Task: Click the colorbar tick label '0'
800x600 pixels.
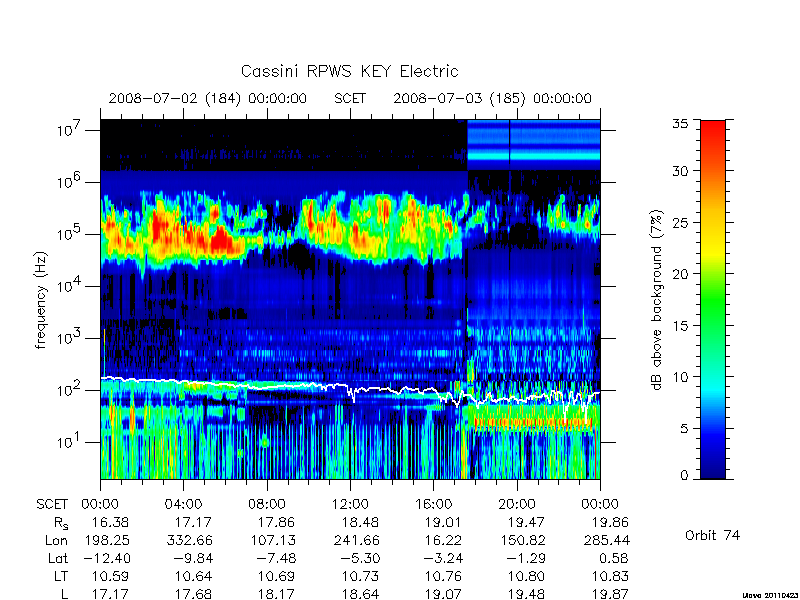Action: pyautogui.click(x=684, y=475)
